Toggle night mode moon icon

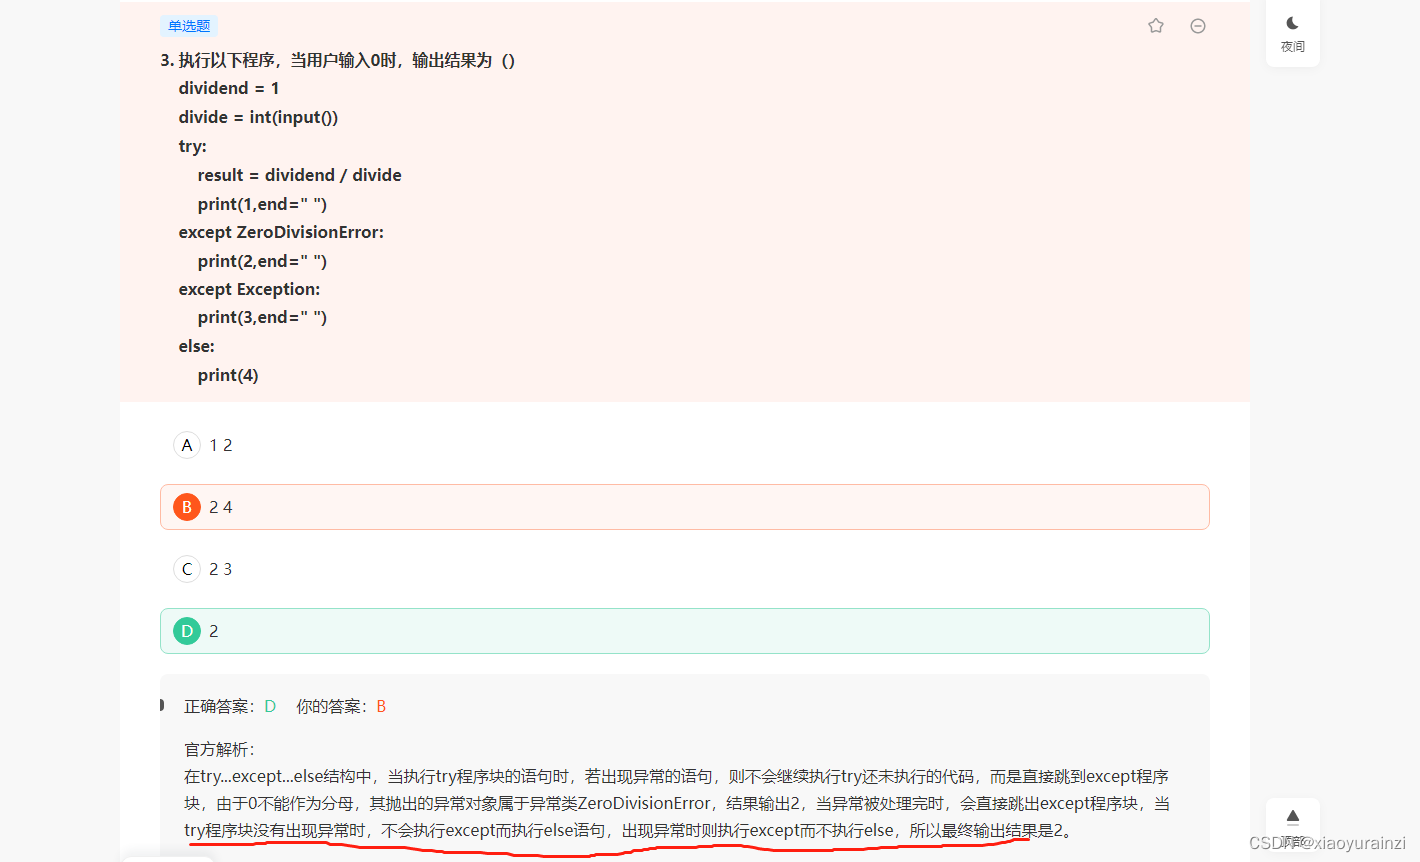(x=1293, y=23)
